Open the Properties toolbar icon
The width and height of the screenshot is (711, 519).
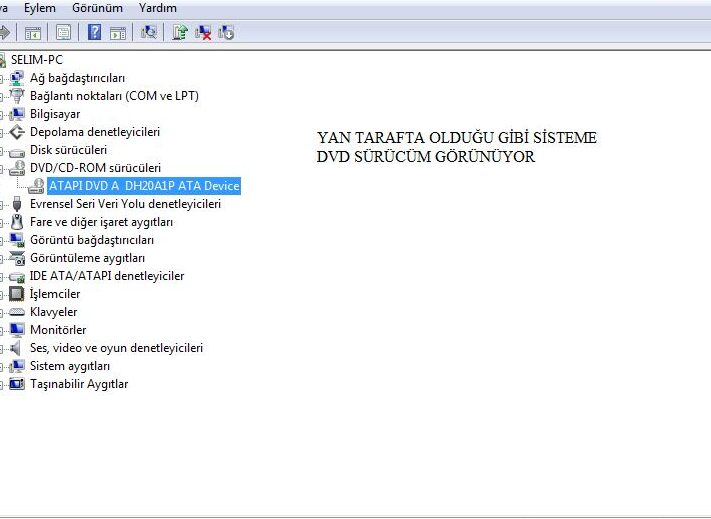(x=63, y=33)
